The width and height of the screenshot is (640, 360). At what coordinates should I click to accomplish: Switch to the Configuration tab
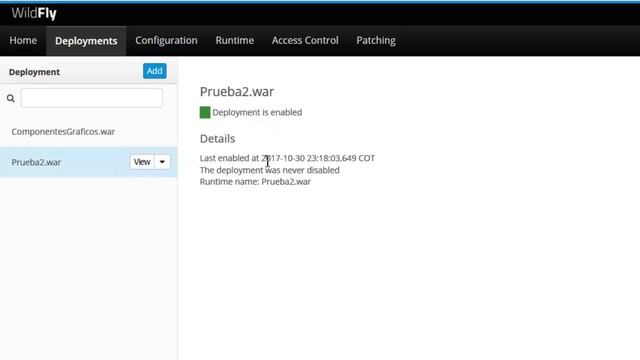(x=166, y=40)
